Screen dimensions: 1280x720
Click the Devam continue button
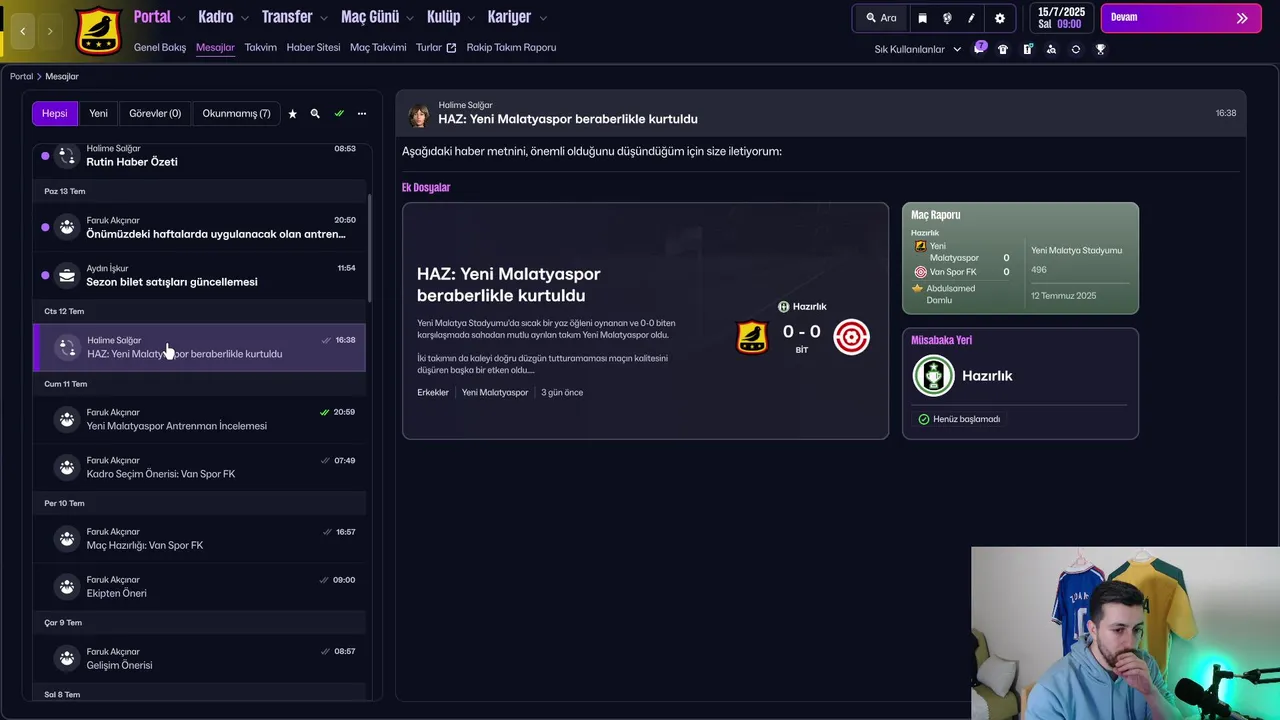tap(1181, 18)
